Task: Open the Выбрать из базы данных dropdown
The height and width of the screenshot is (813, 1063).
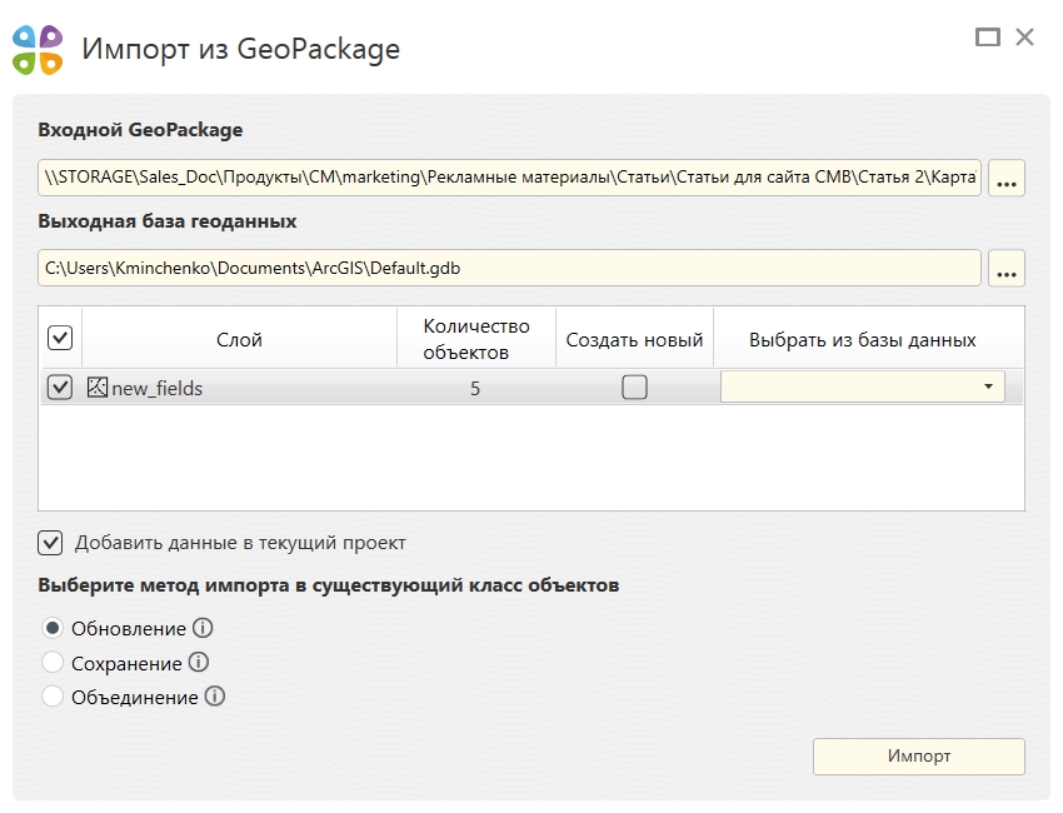Action: tap(862, 386)
